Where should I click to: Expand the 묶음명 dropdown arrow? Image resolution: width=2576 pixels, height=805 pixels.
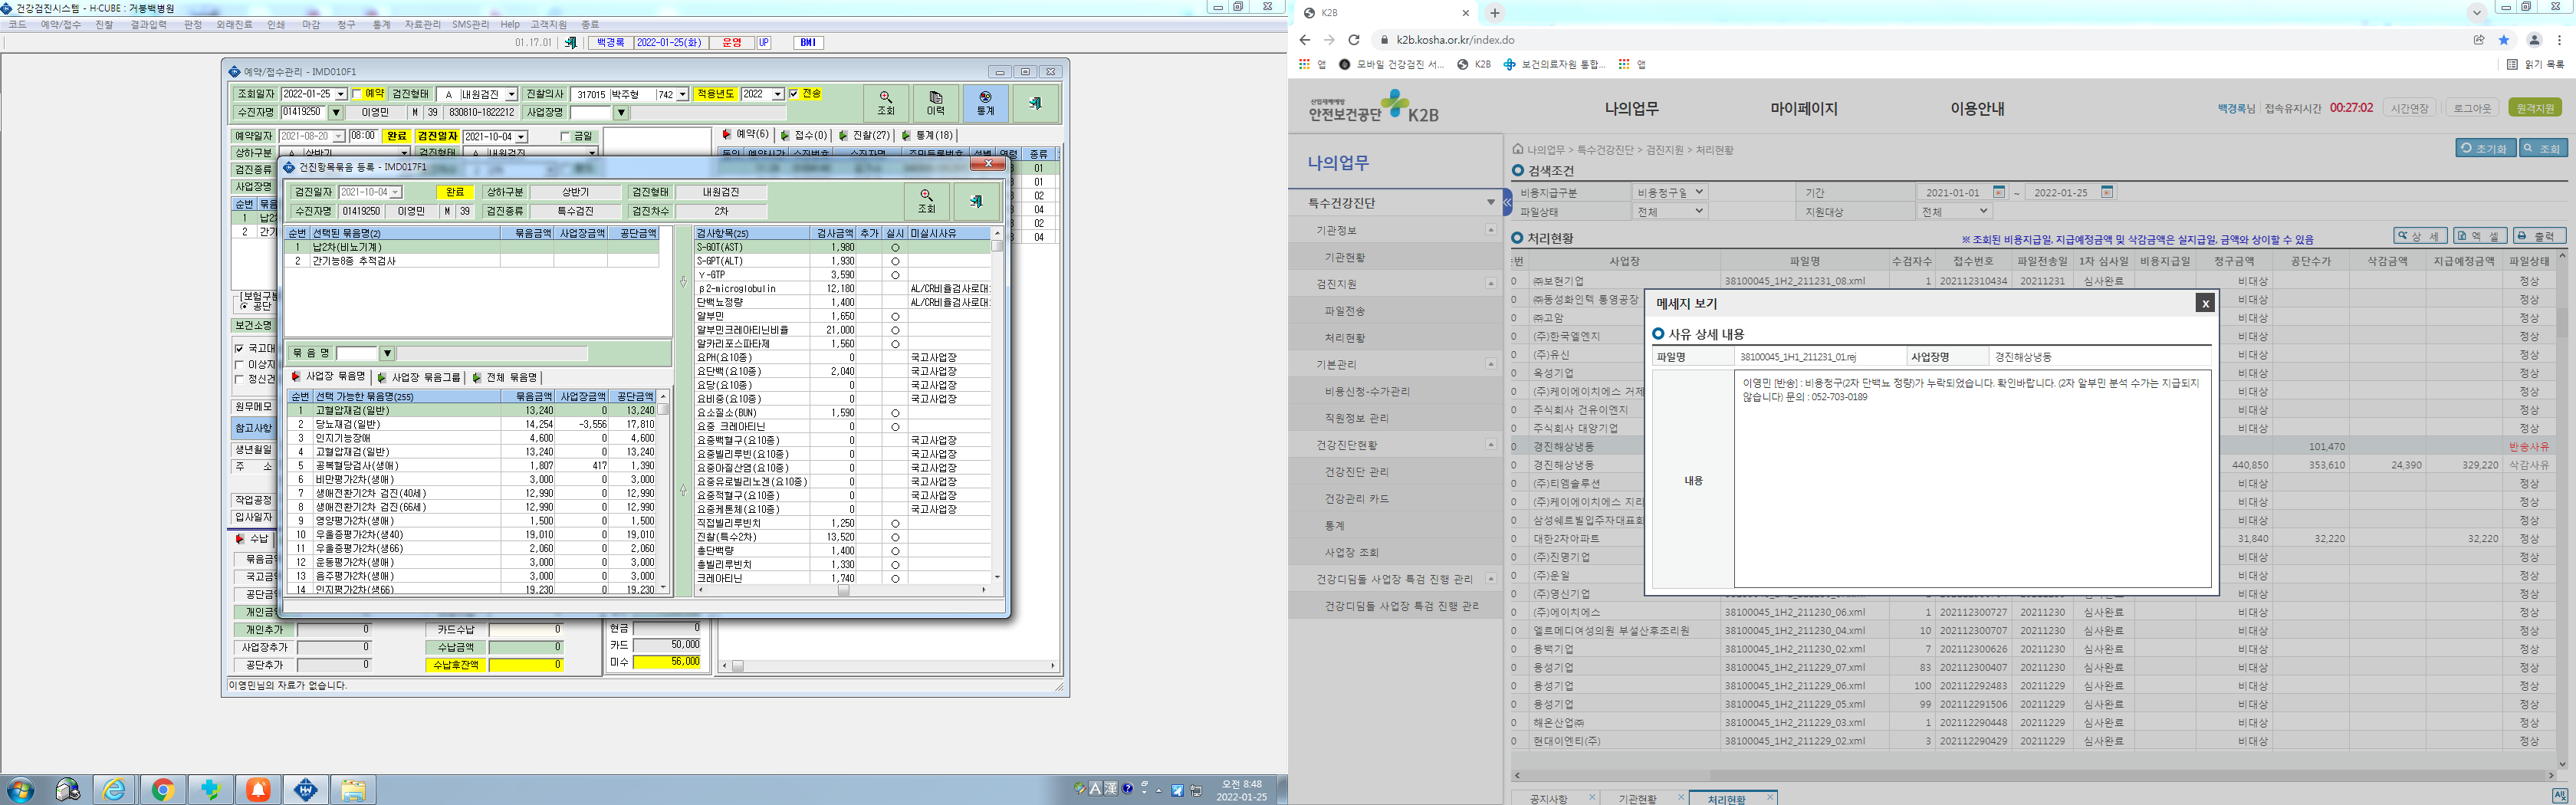click(x=387, y=353)
